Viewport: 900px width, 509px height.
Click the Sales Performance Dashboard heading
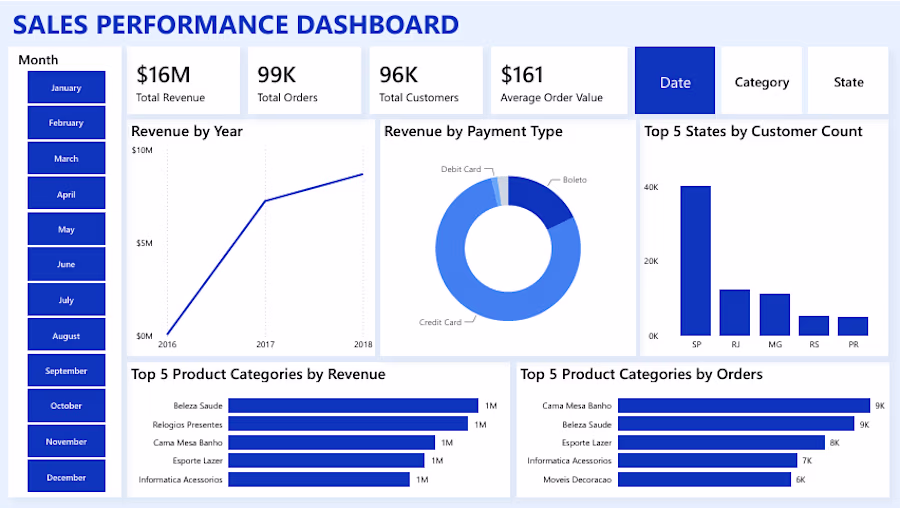(x=236, y=25)
